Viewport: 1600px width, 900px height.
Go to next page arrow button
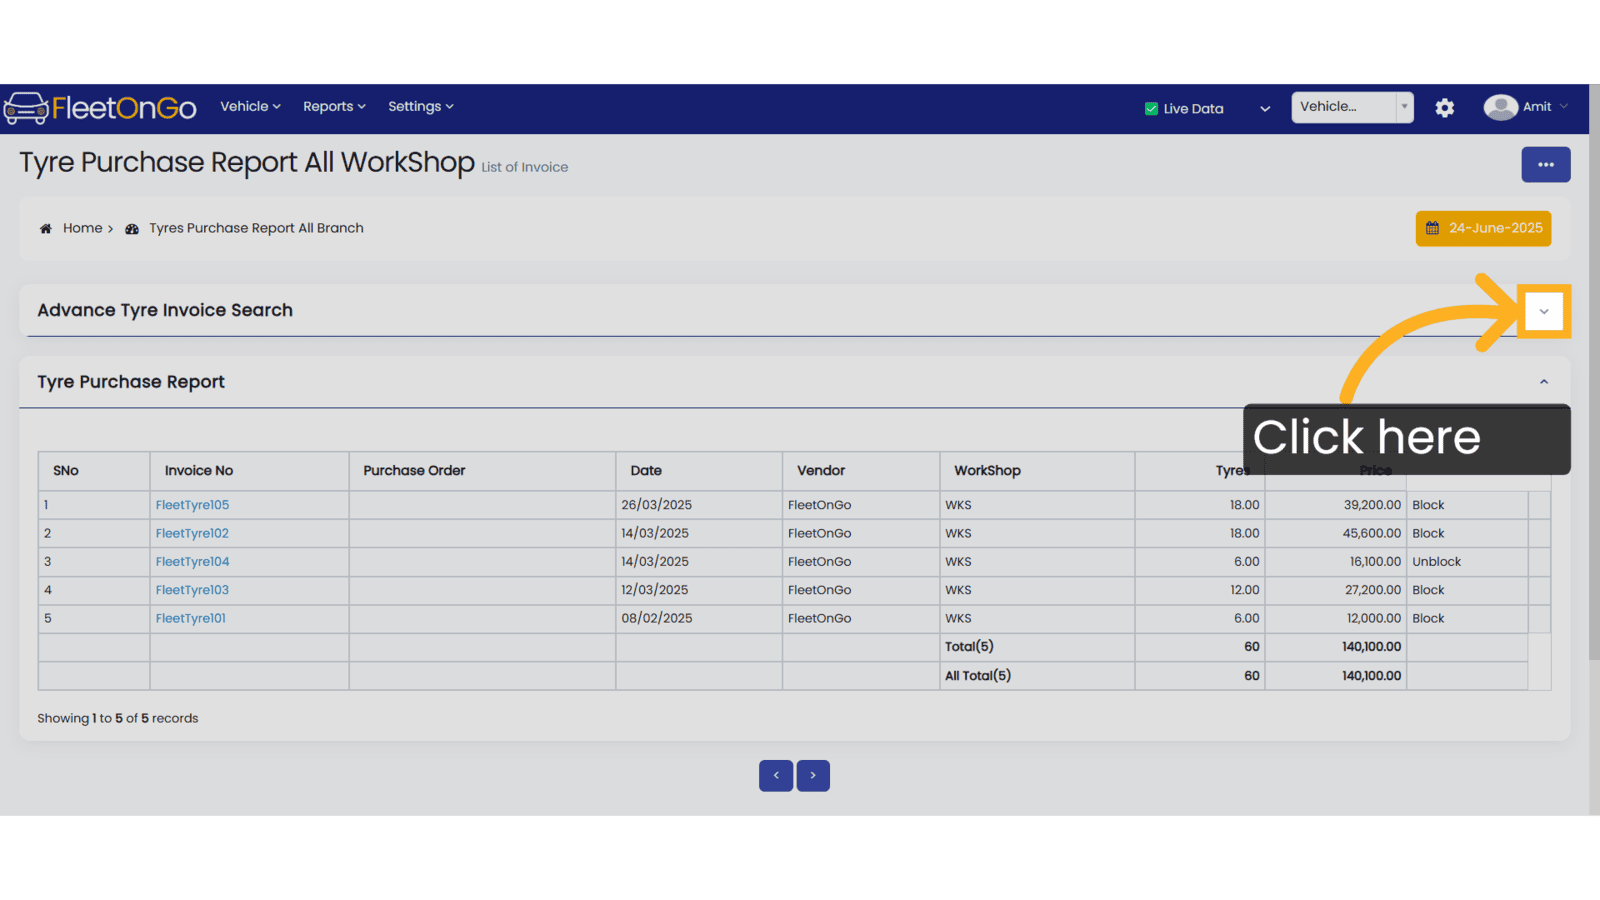[x=813, y=775]
